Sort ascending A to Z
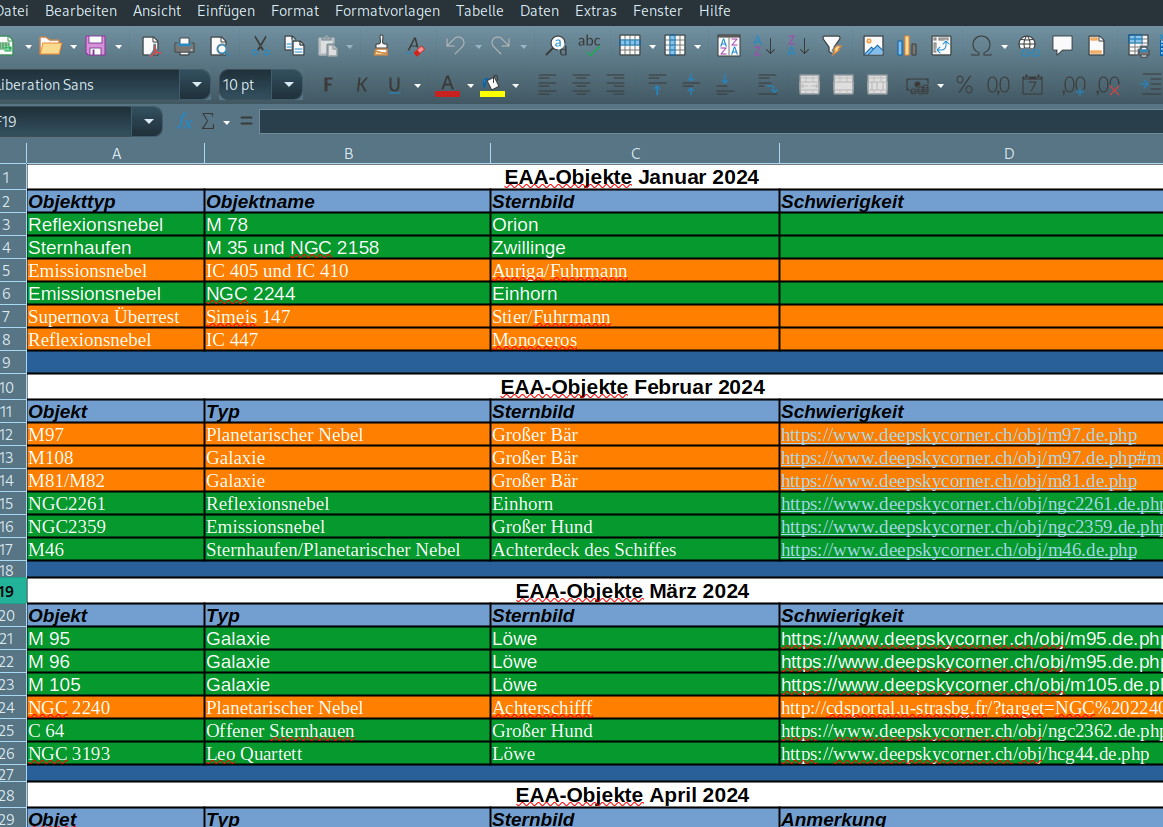Viewport: 1163px width, 827px height. [764, 47]
